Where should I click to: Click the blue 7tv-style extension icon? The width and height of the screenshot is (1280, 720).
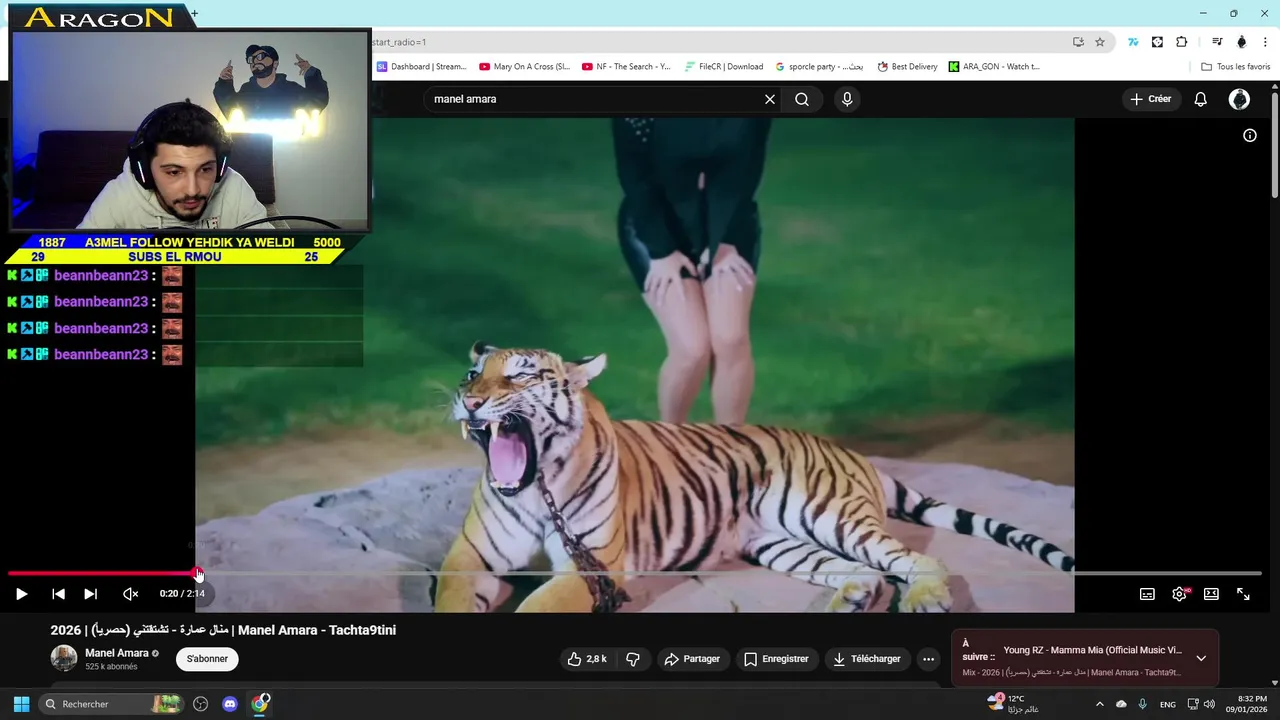click(x=1133, y=42)
